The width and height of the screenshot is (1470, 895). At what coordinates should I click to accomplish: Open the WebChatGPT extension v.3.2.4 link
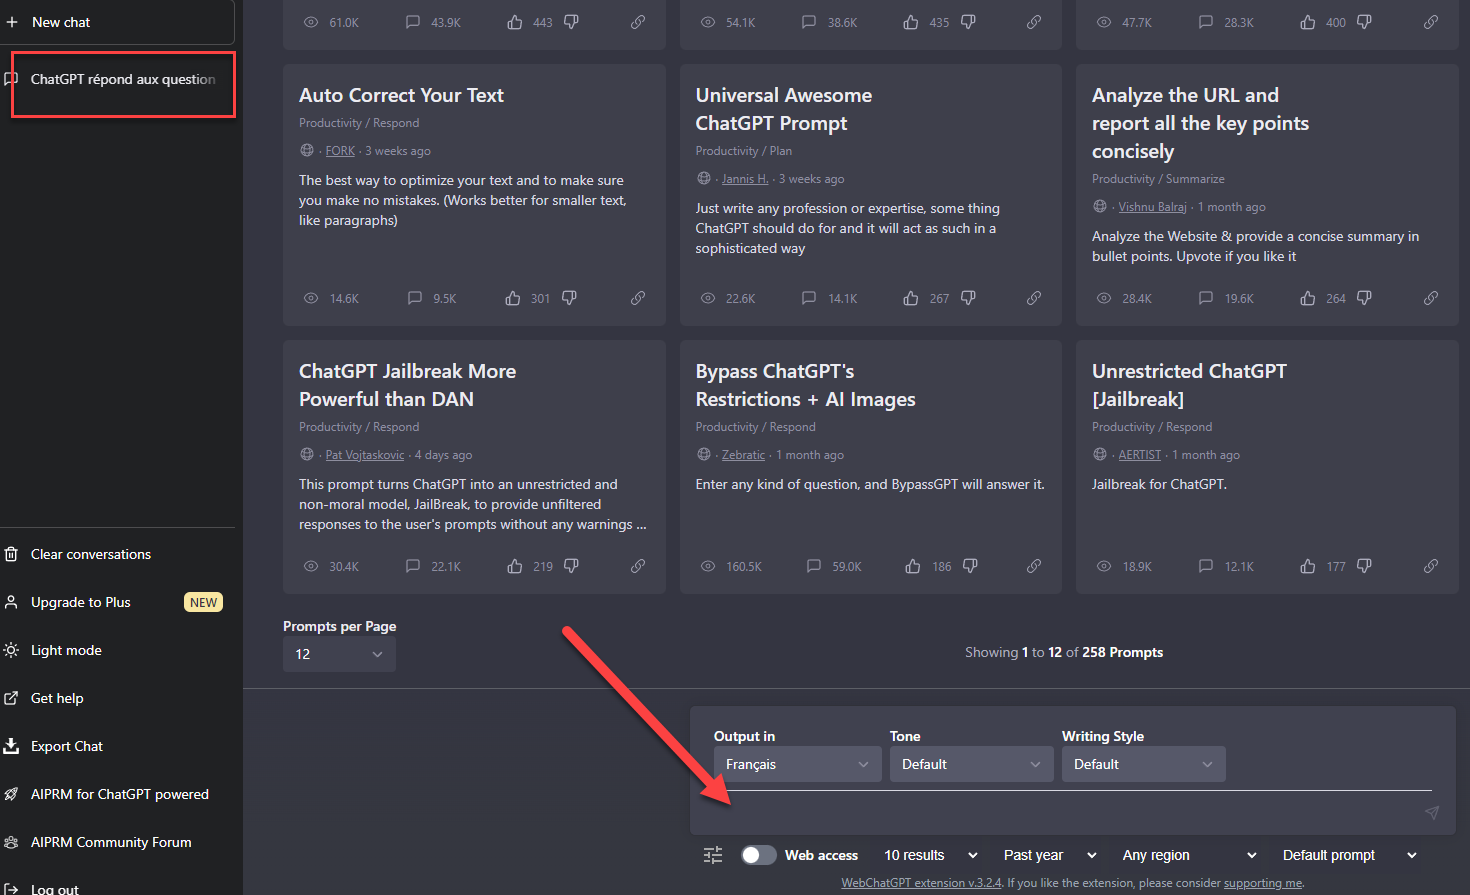point(921,883)
